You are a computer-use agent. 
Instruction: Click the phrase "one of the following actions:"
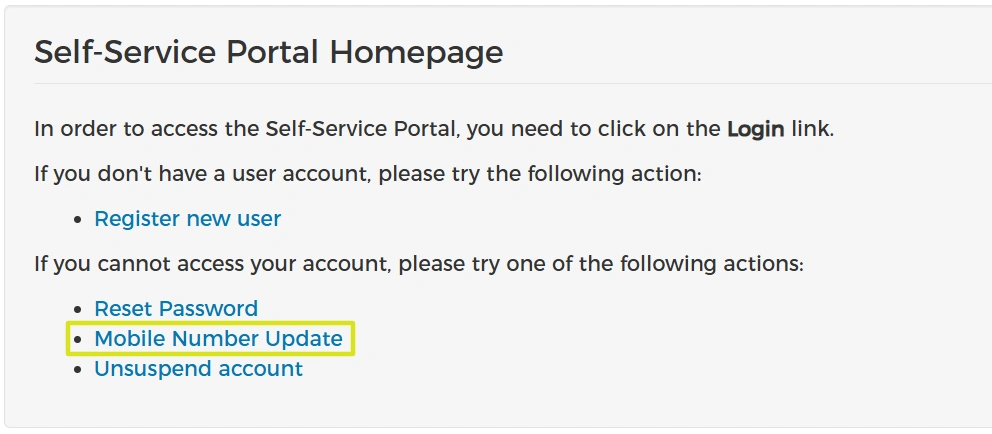(x=661, y=264)
